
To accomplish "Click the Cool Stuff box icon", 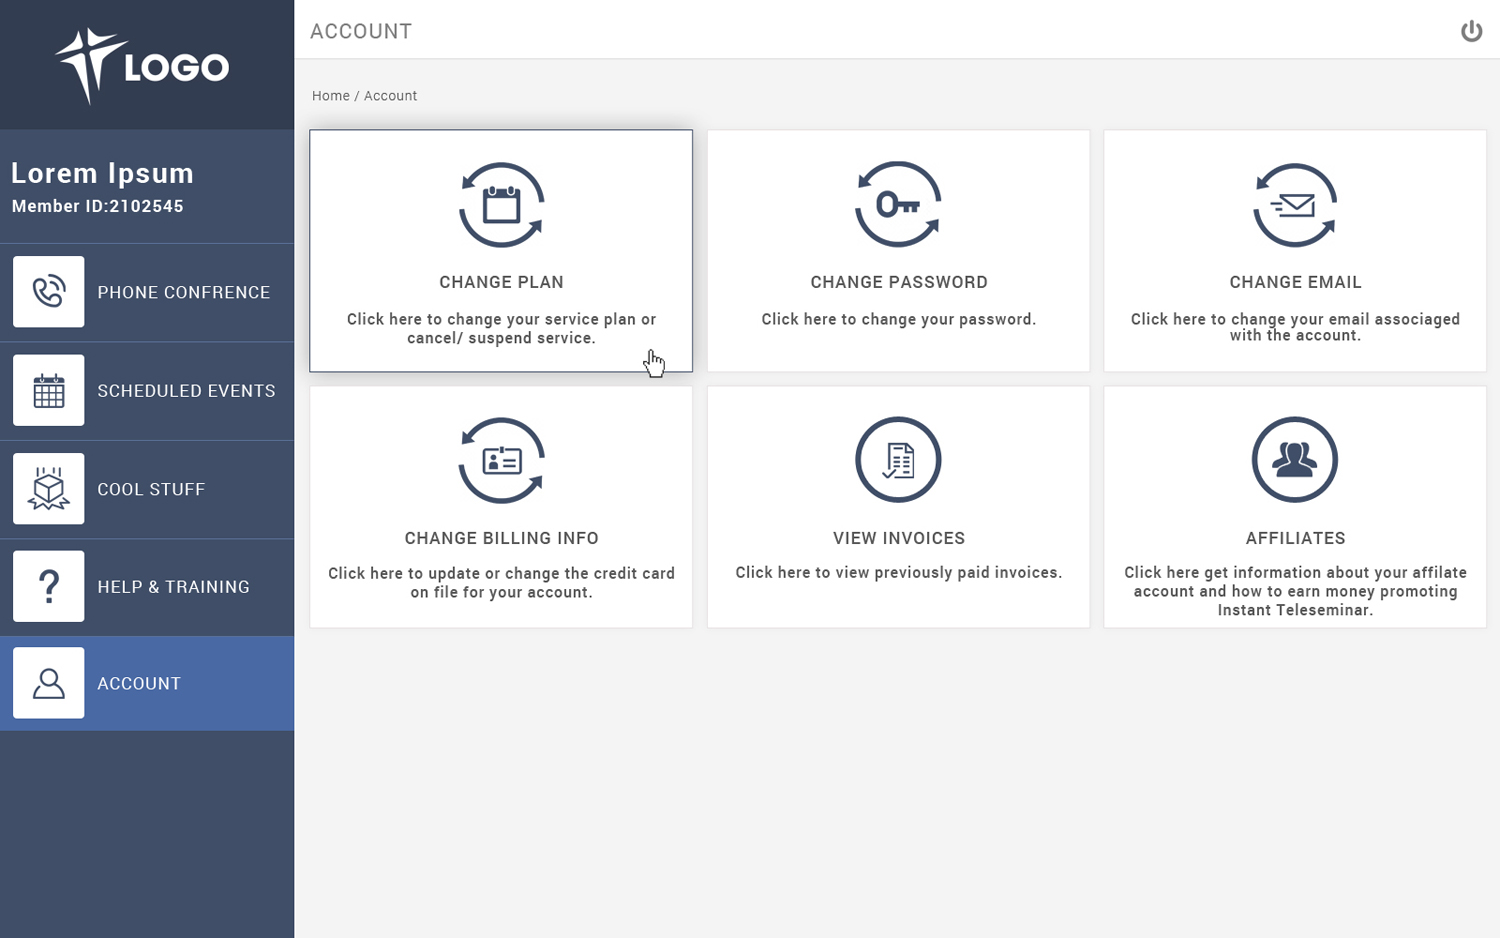I will (x=48, y=489).
